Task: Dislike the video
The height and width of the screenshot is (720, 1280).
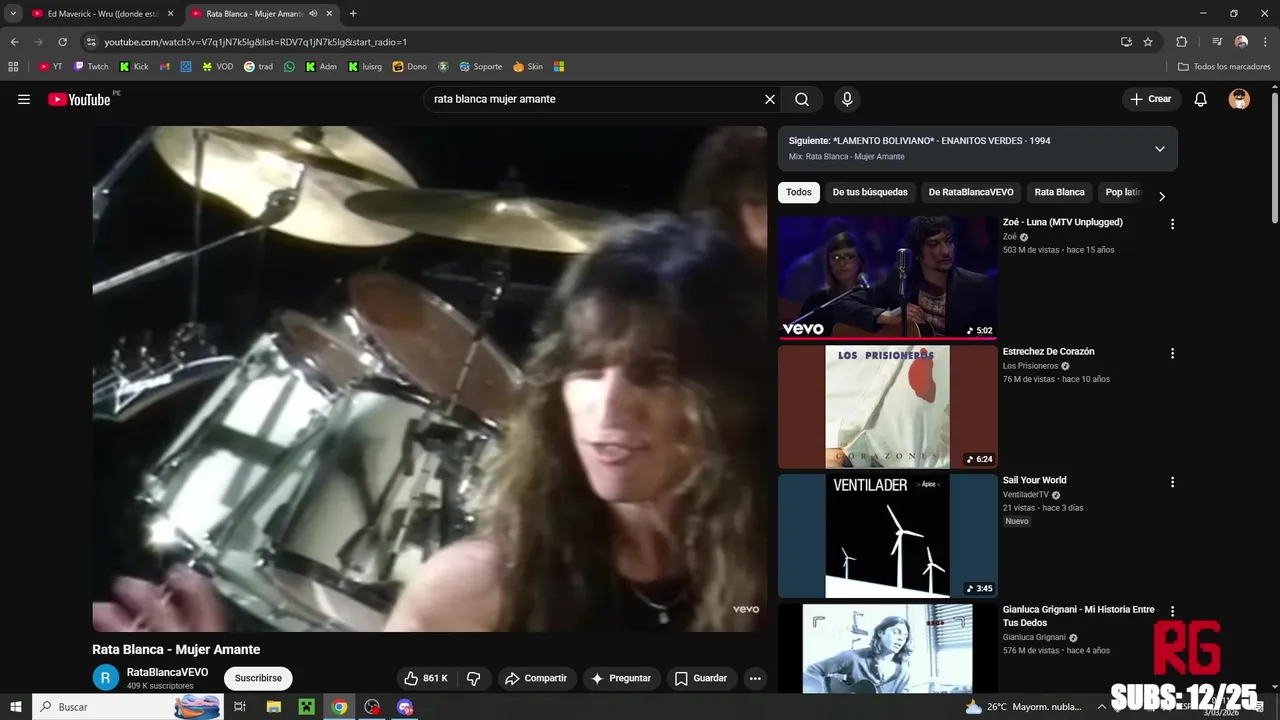Action: (474, 678)
